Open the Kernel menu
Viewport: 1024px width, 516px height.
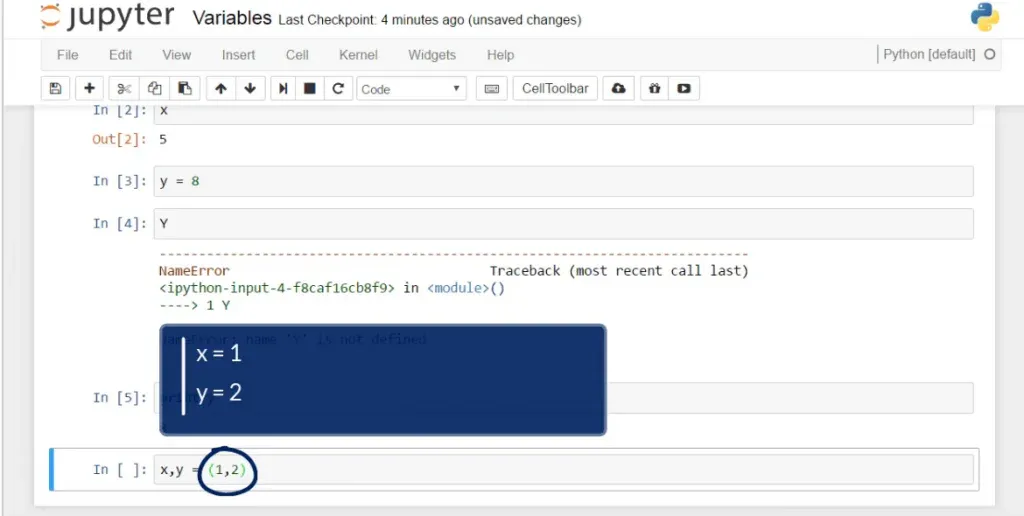pos(358,55)
